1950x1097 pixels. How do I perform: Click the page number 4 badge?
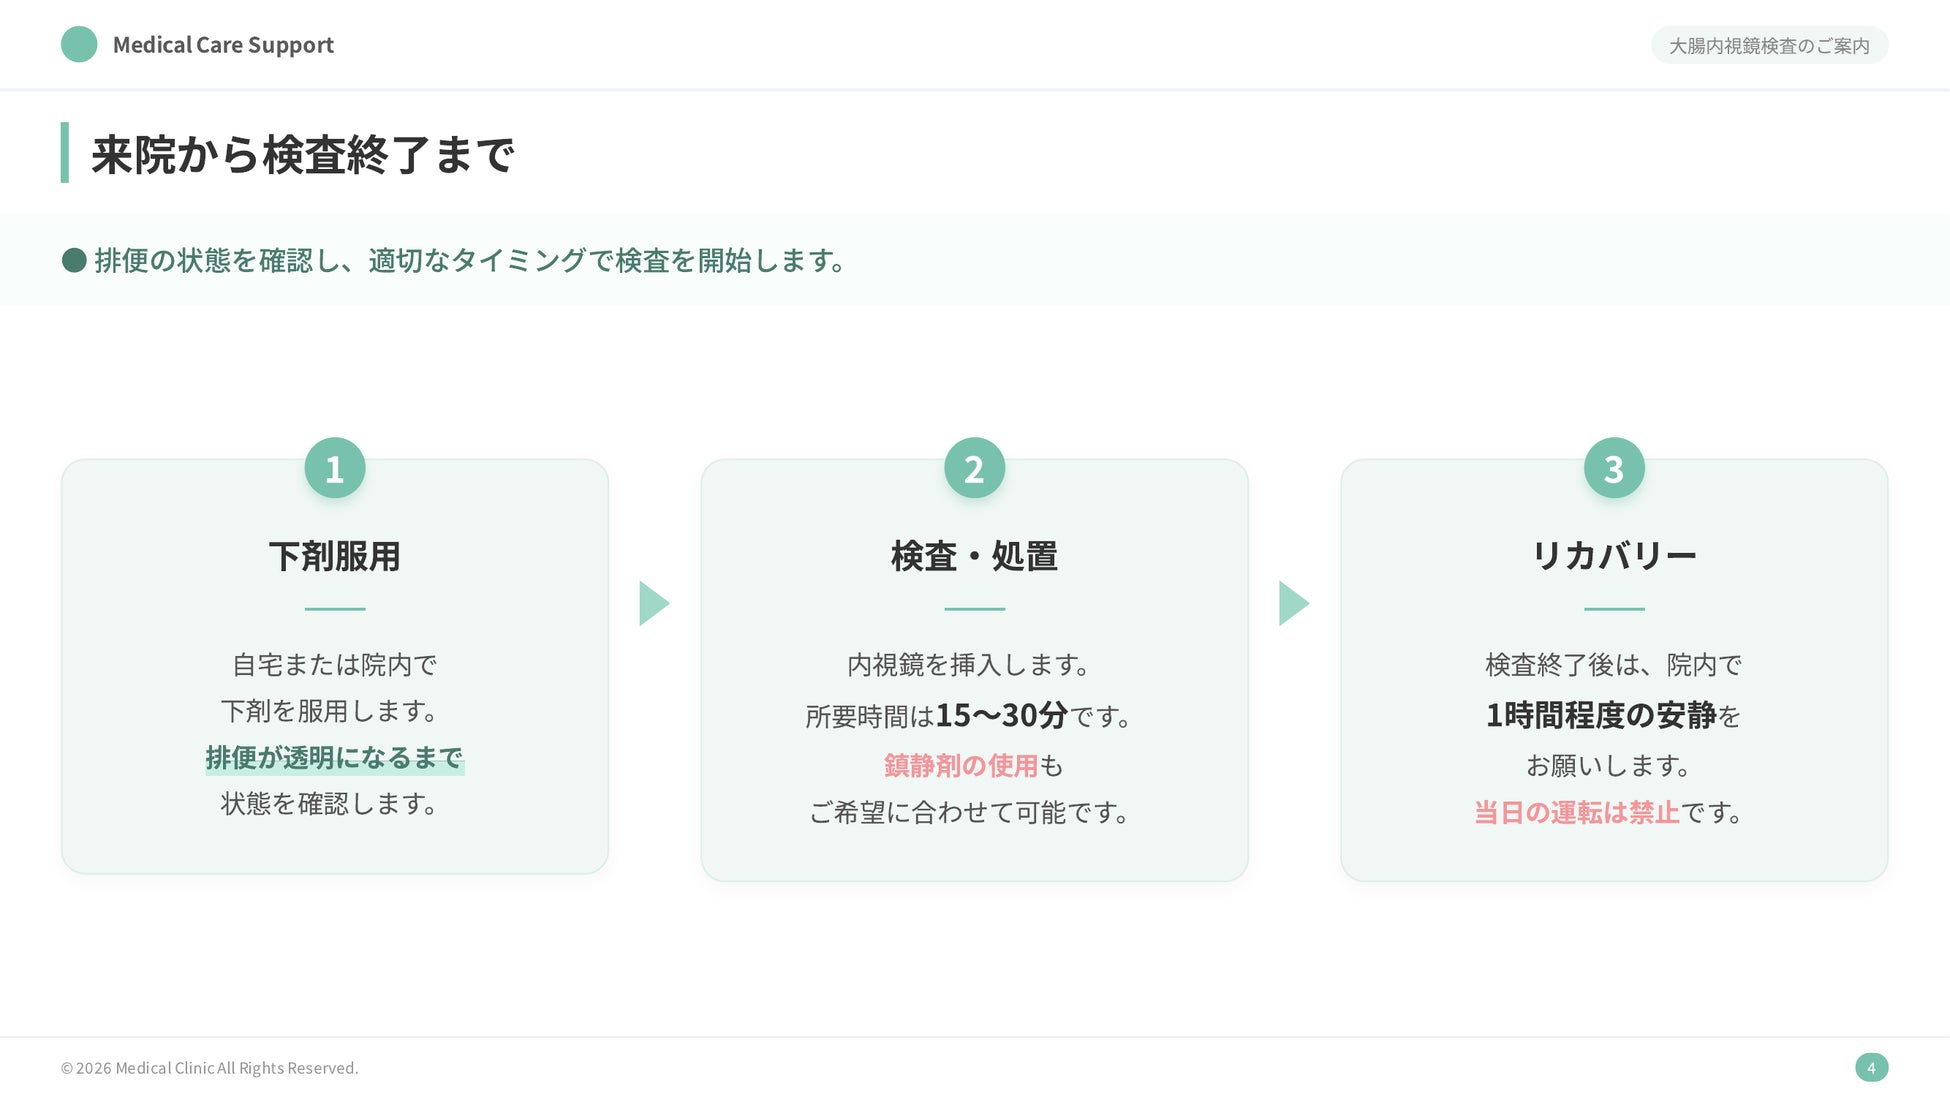(x=1871, y=1067)
